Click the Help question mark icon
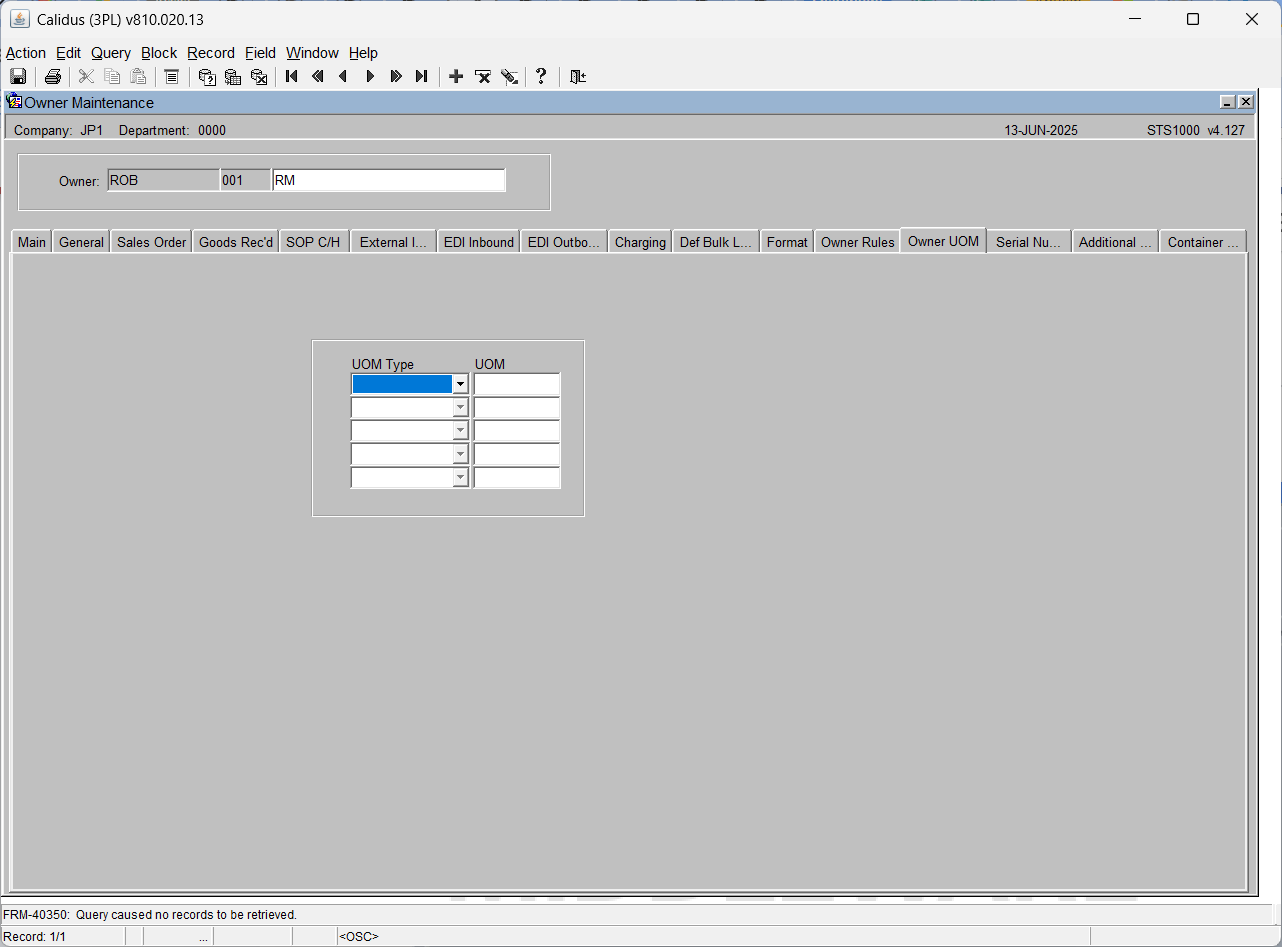1282x947 pixels. pos(541,76)
